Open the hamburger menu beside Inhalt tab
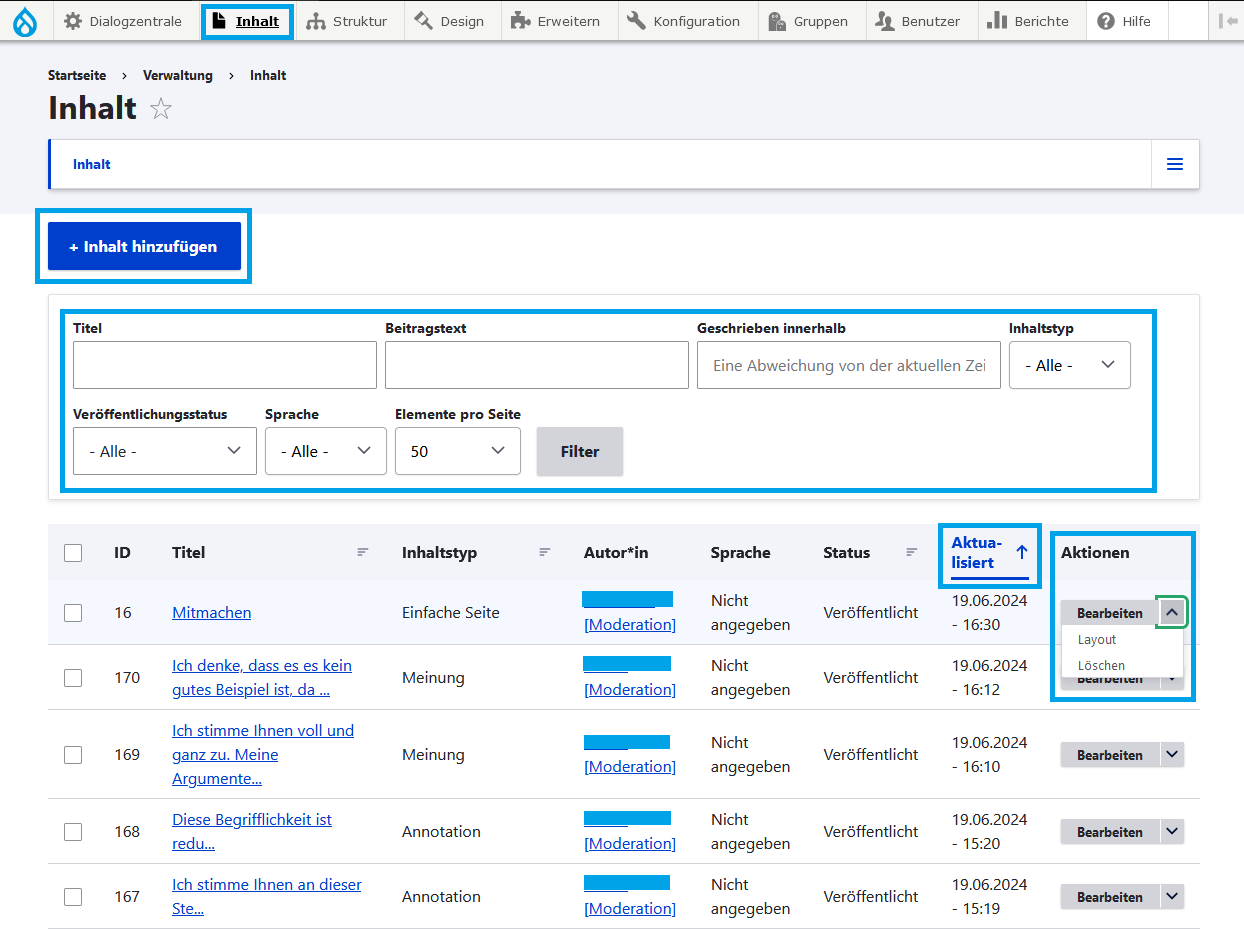 coord(1175,164)
